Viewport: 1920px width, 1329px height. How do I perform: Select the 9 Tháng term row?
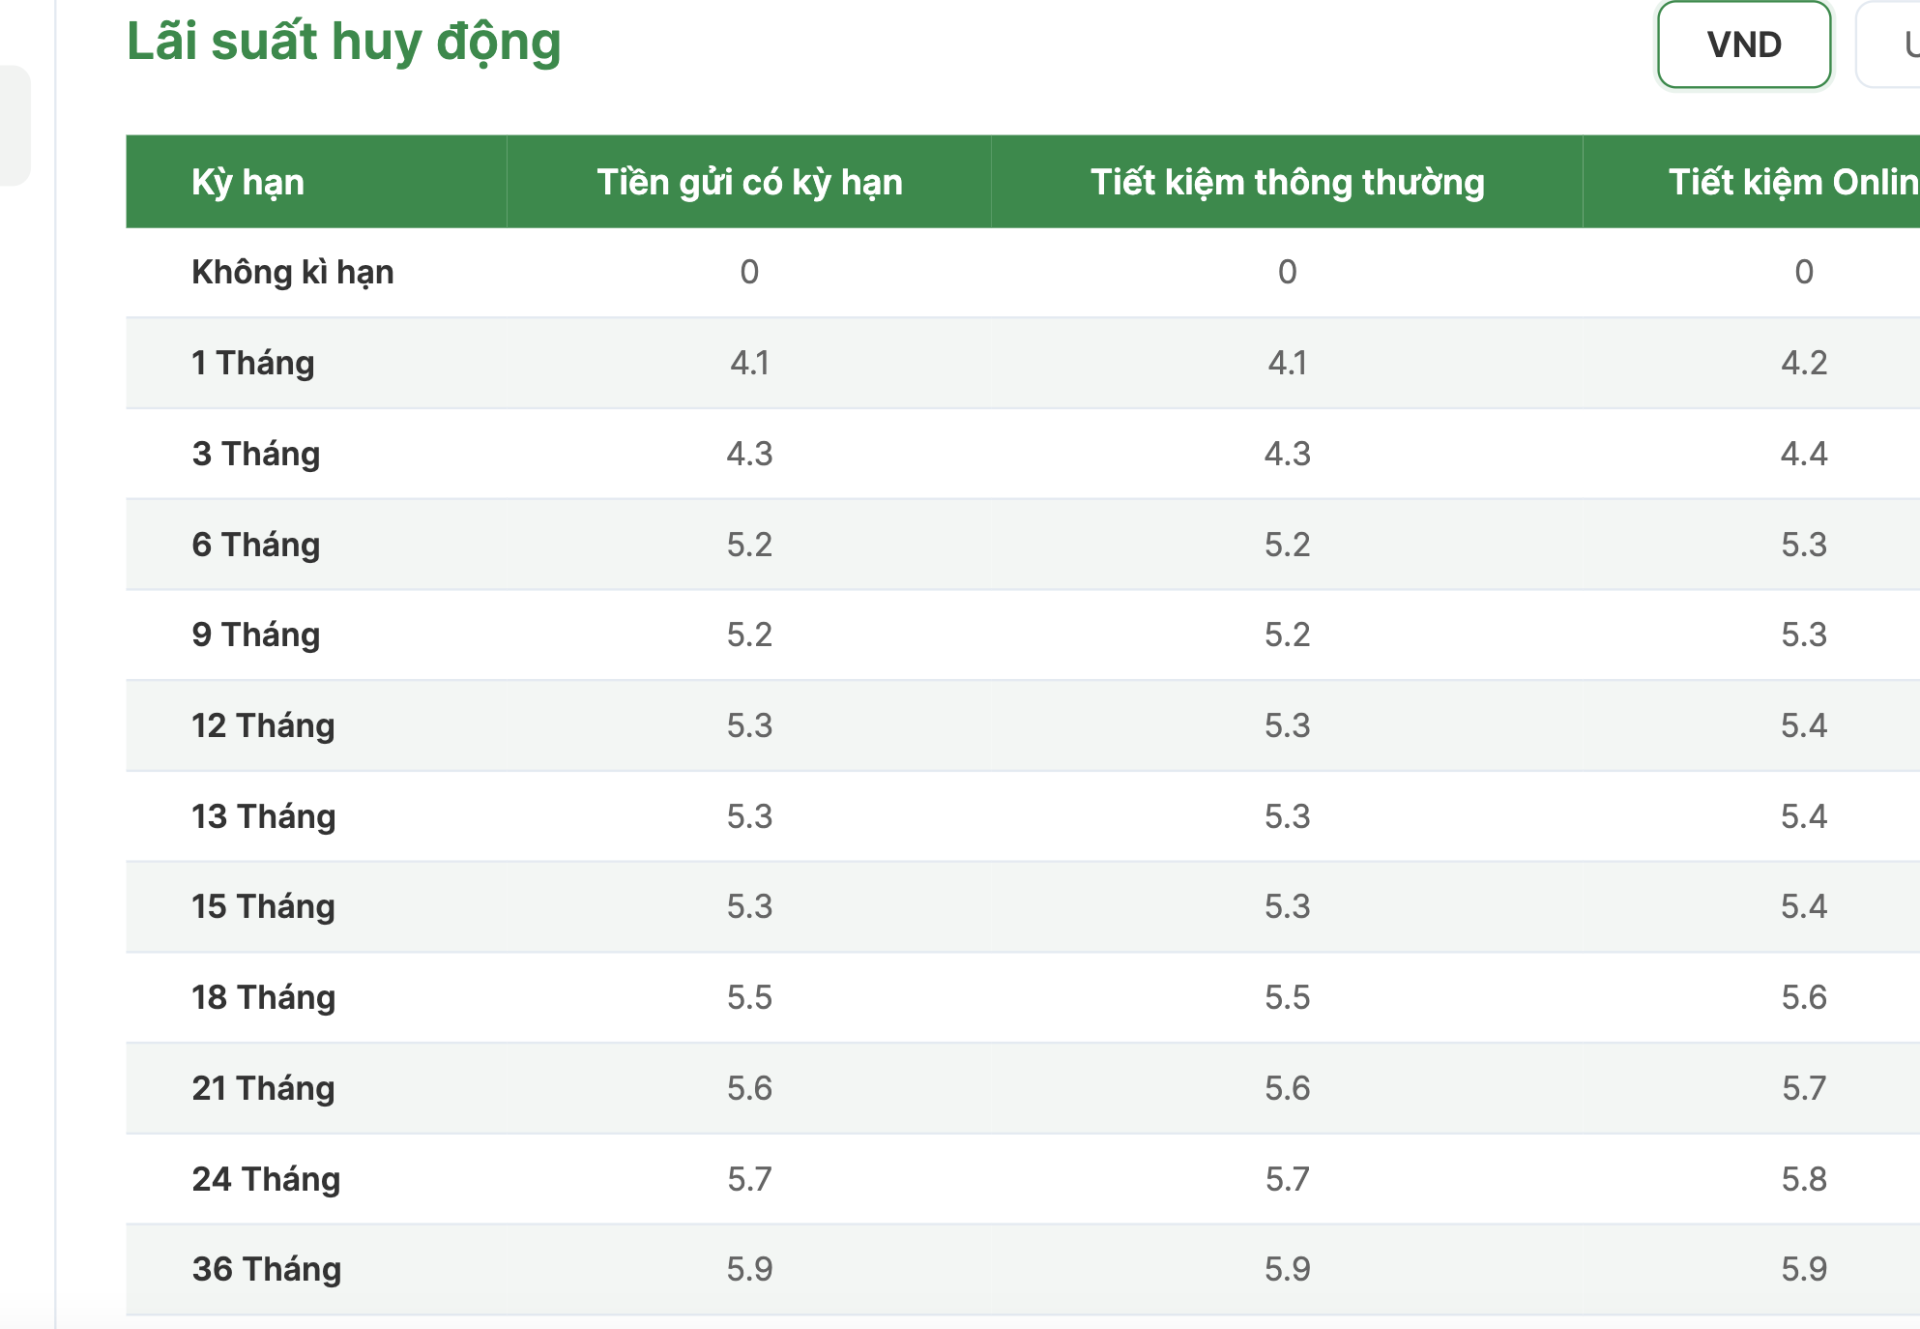255,634
